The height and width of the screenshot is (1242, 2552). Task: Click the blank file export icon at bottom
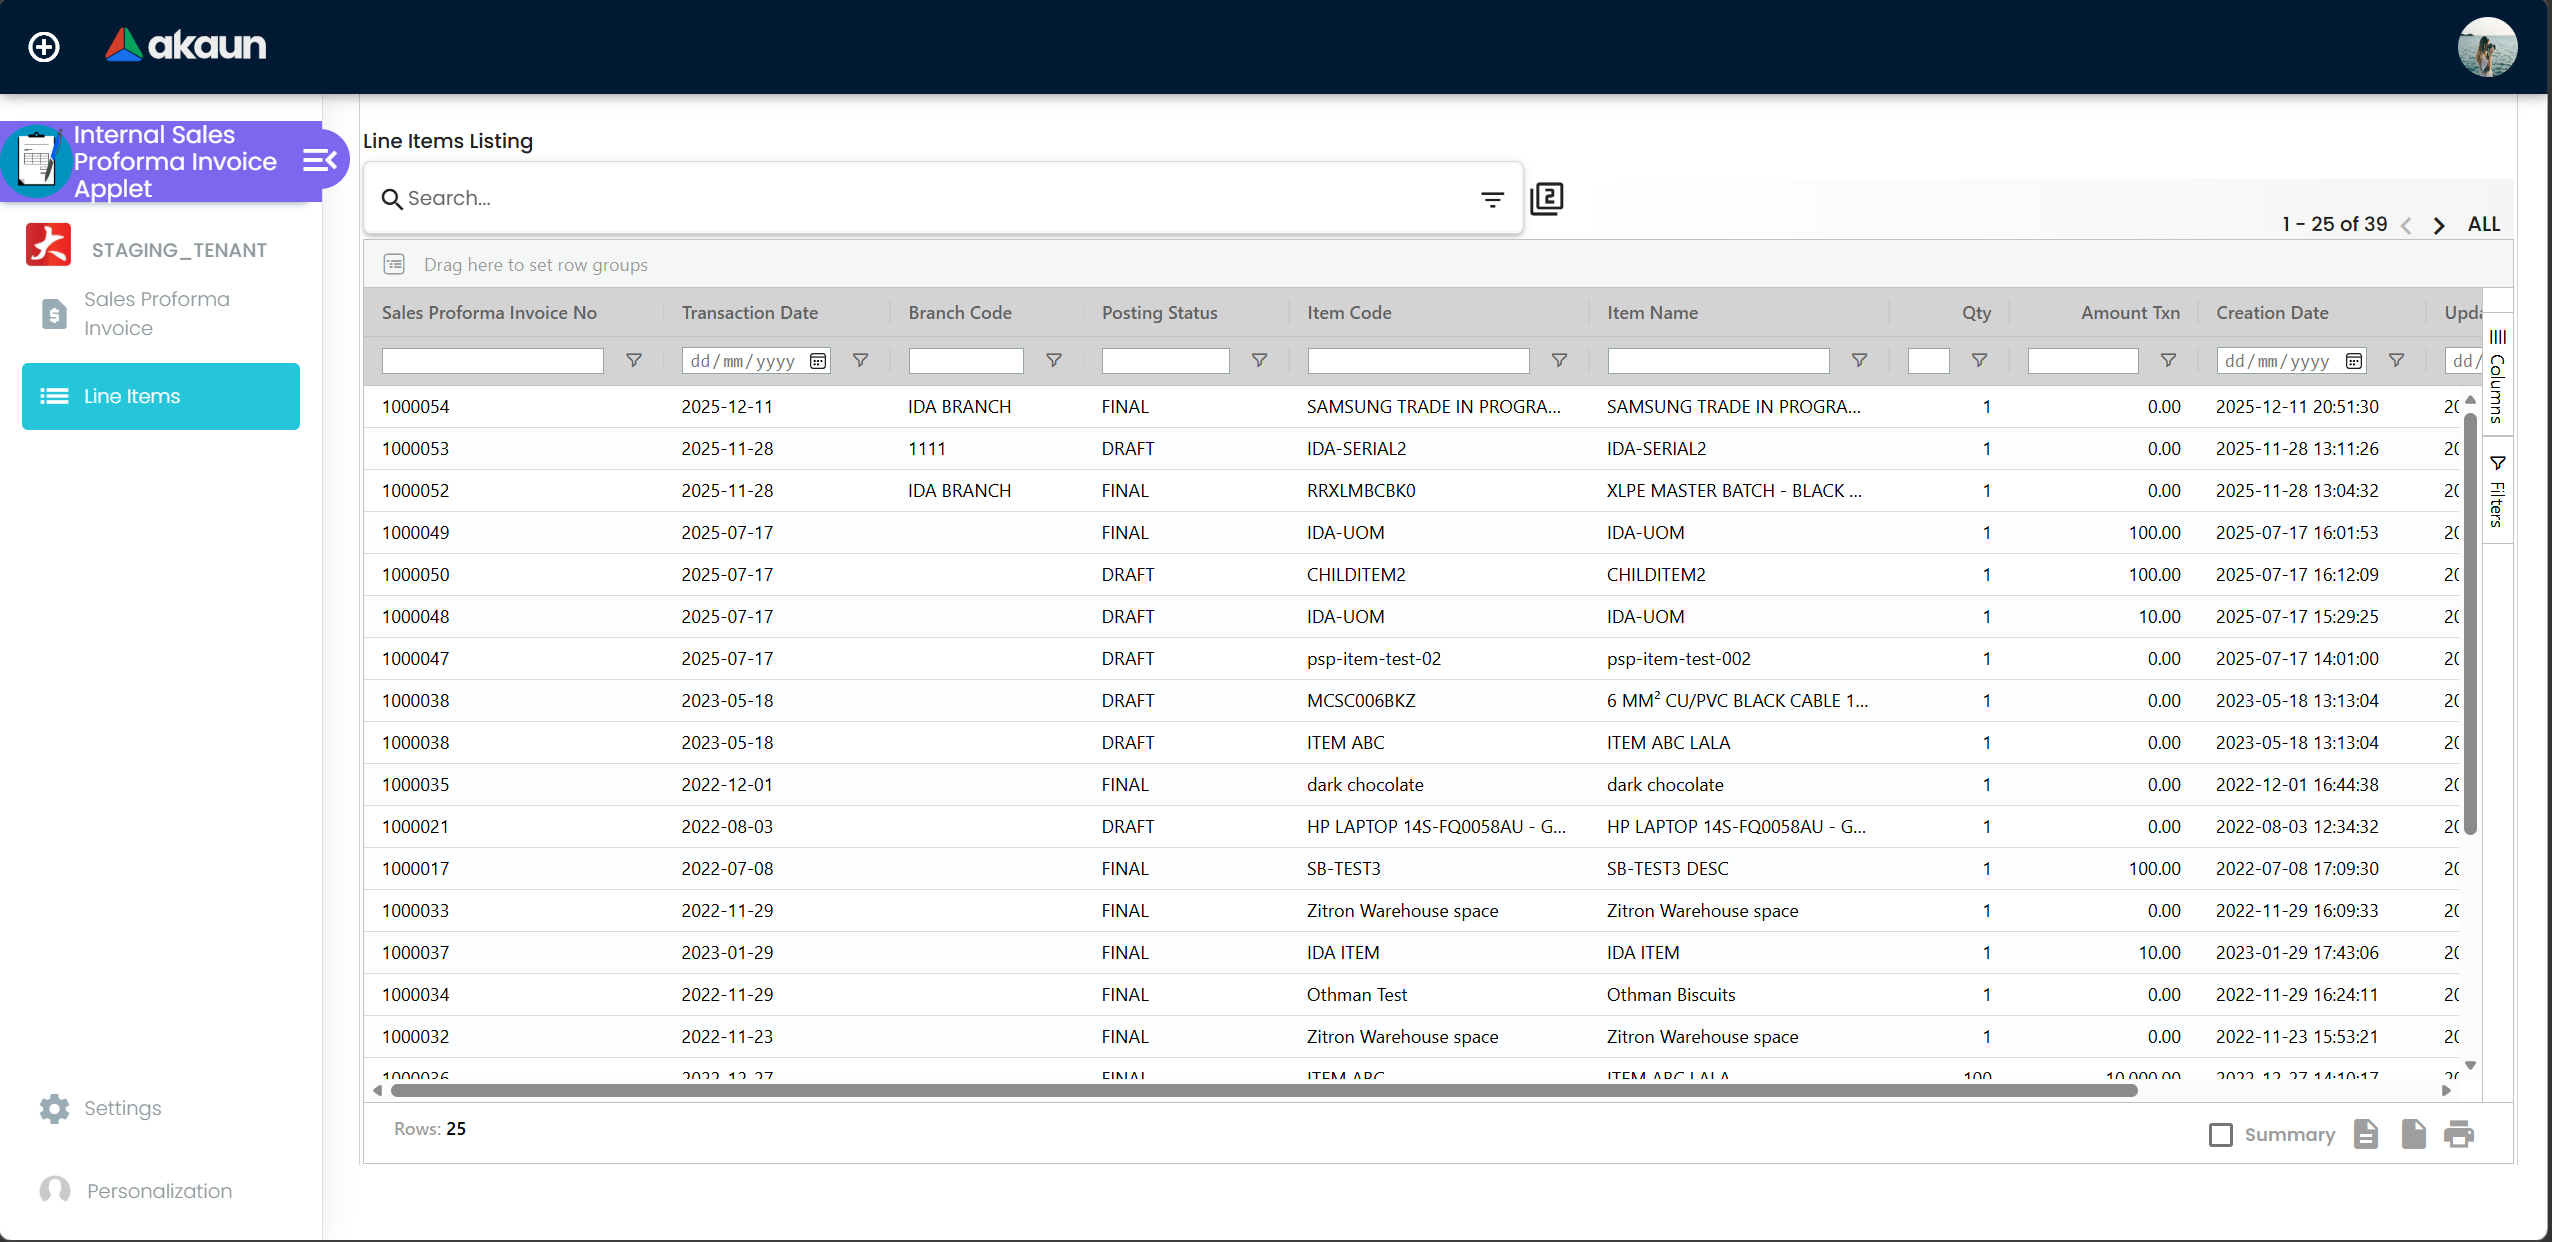click(2412, 1134)
